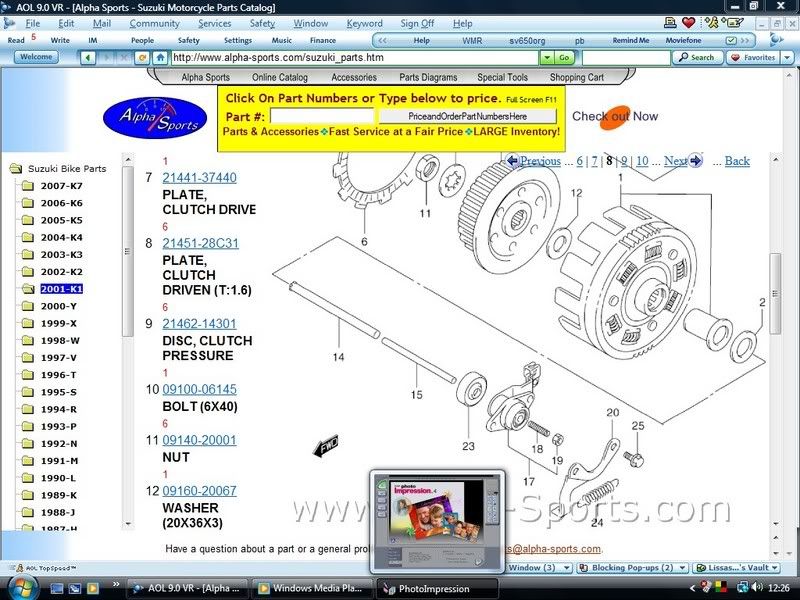Open the address bar history dropdown
800x600 pixels.
(x=546, y=58)
